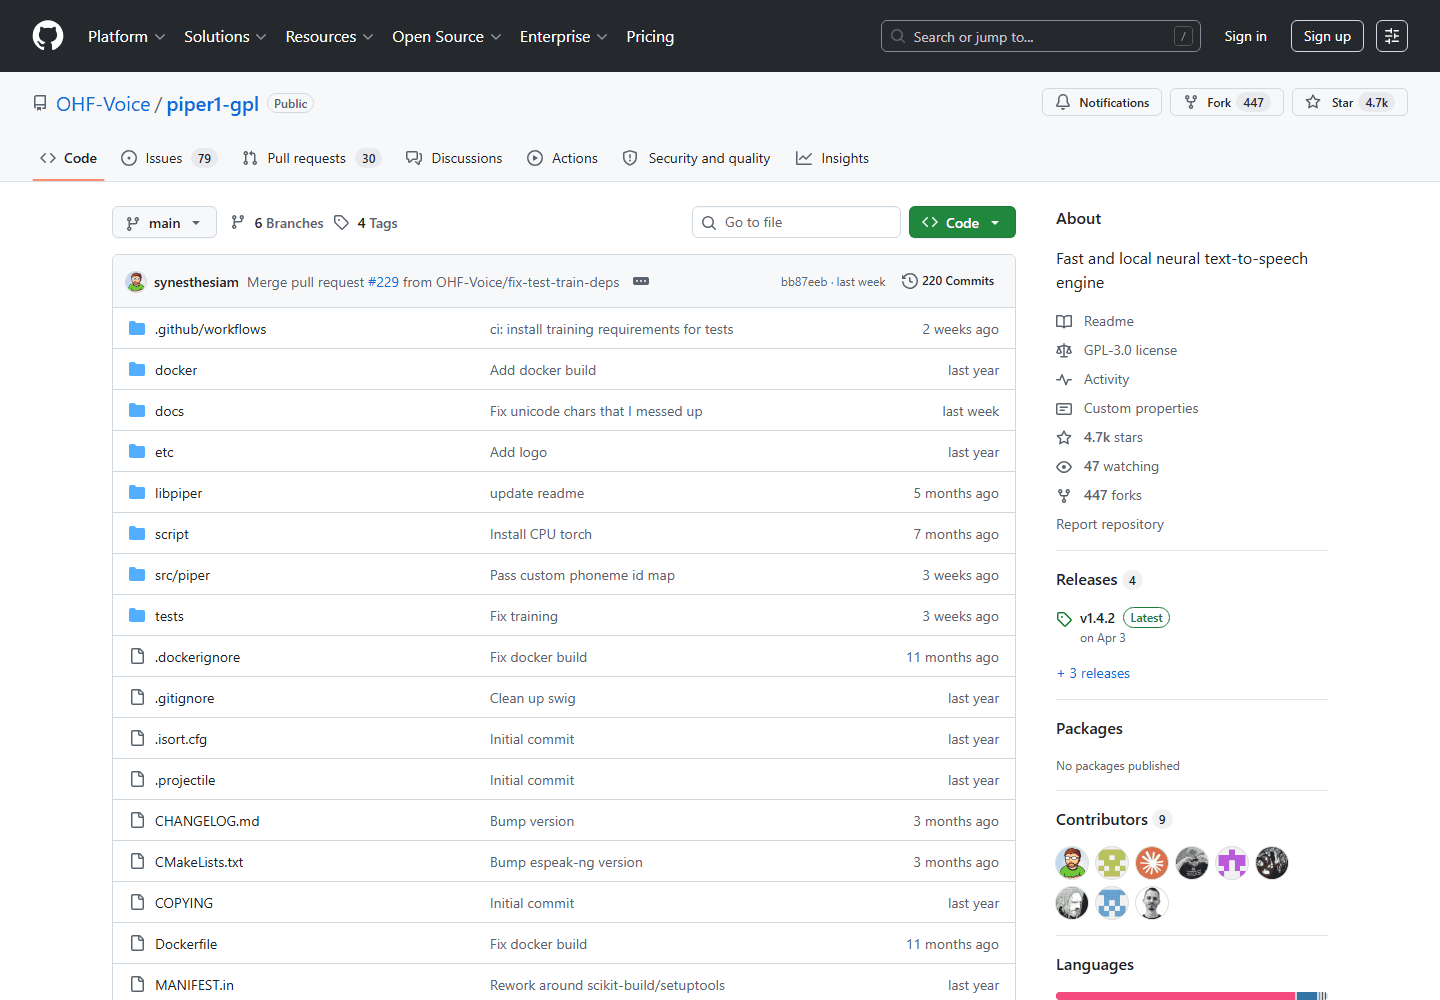The width and height of the screenshot is (1440, 1000).
Task: Click the Readme book icon in About
Action: [x=1064, y=321]
